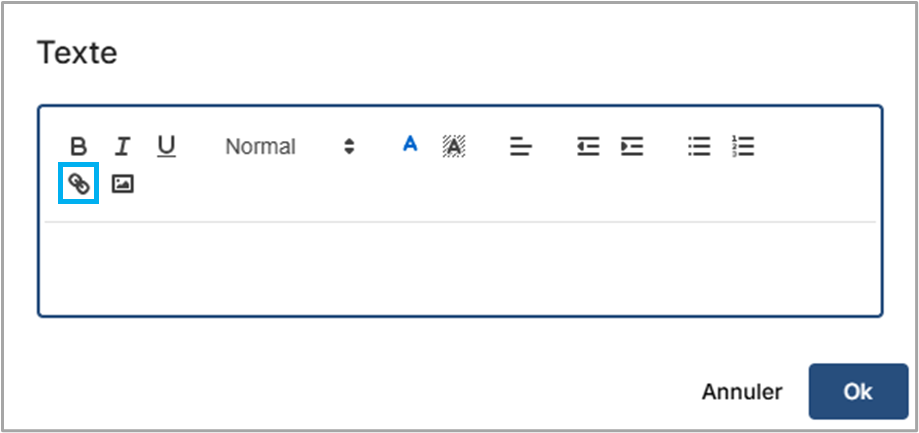Viewport: 919px width, 433px height.
Task: Click the empty toolbar space right of image icon
Action: 500,185
